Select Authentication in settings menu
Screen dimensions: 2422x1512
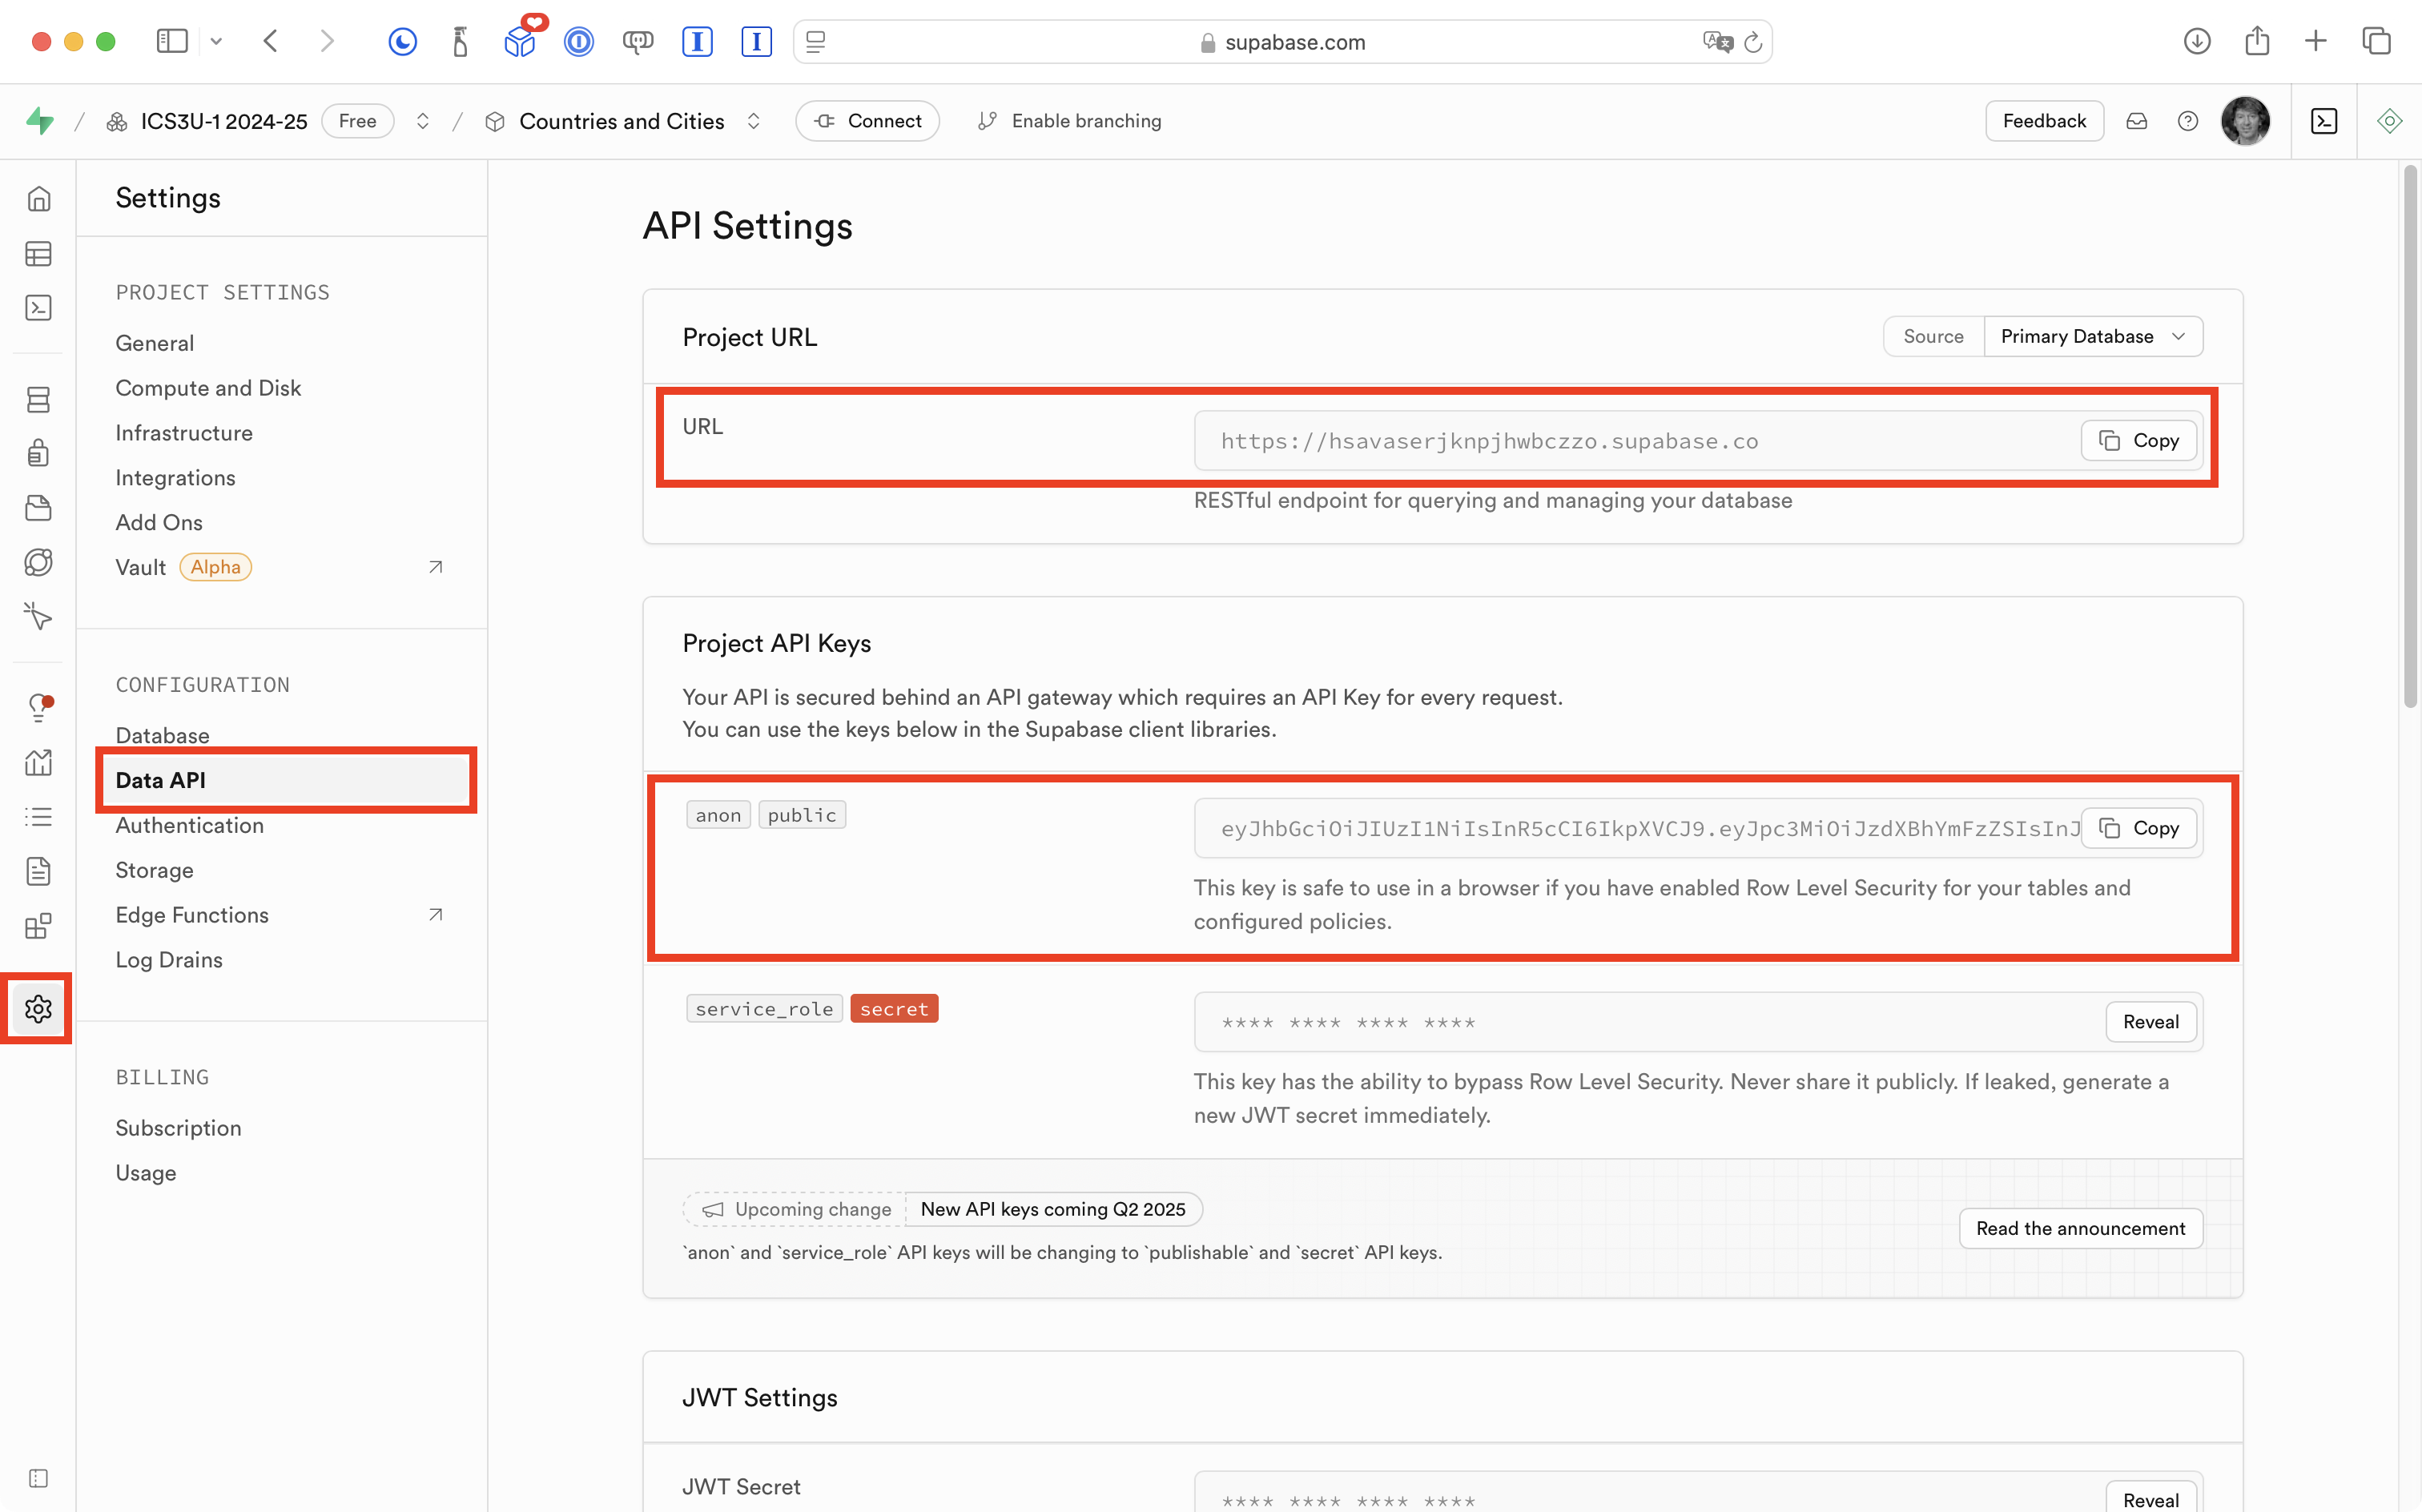point(190,825)
